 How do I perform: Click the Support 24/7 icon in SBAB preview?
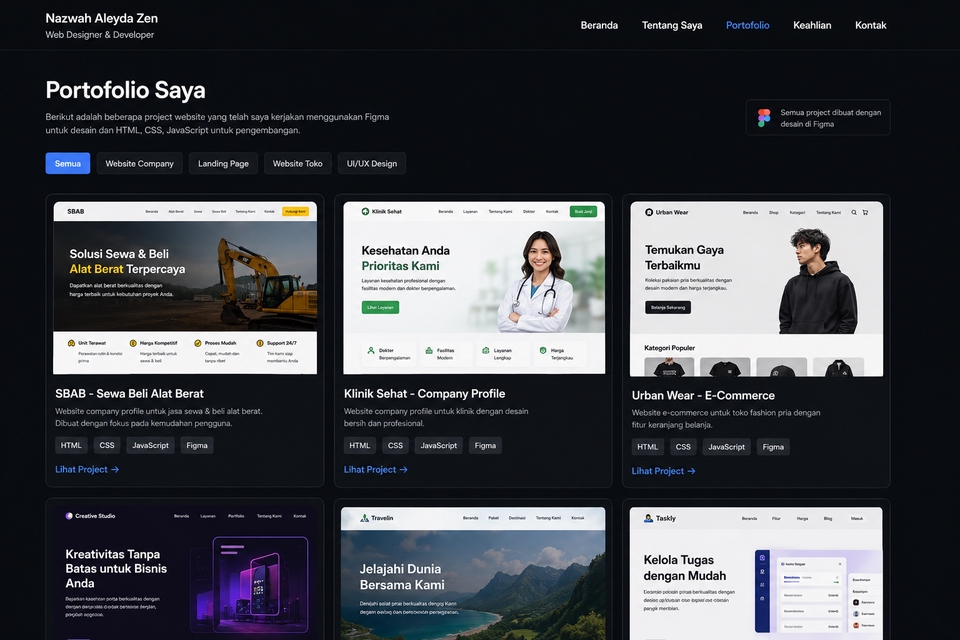coord(260,344)
